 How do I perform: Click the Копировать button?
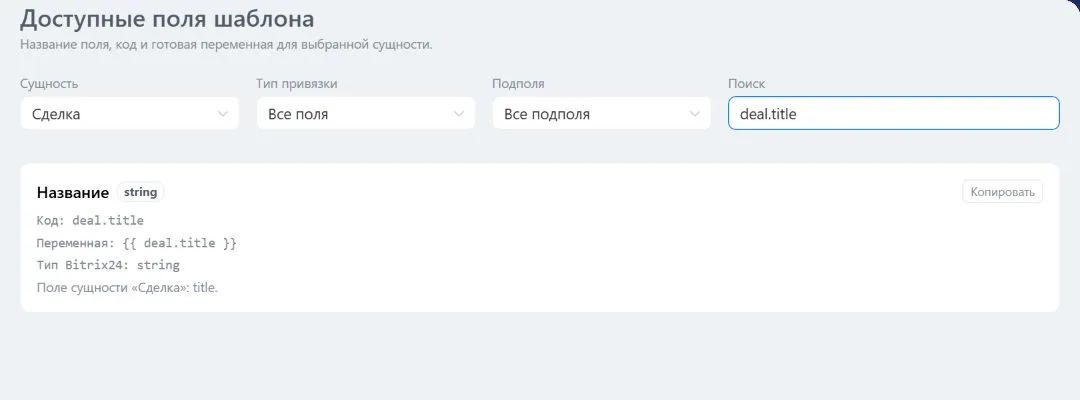click(x=1002, y=192)
